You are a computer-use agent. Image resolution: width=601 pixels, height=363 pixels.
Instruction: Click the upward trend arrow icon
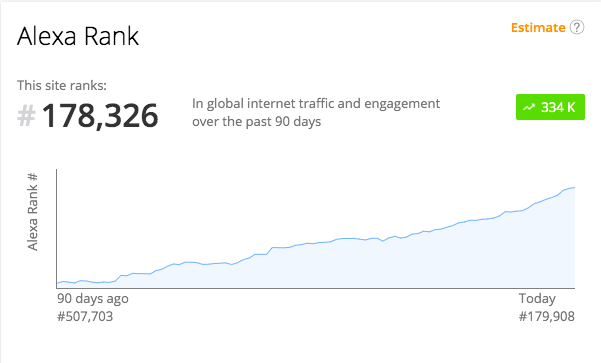click(x=529, y=107)
